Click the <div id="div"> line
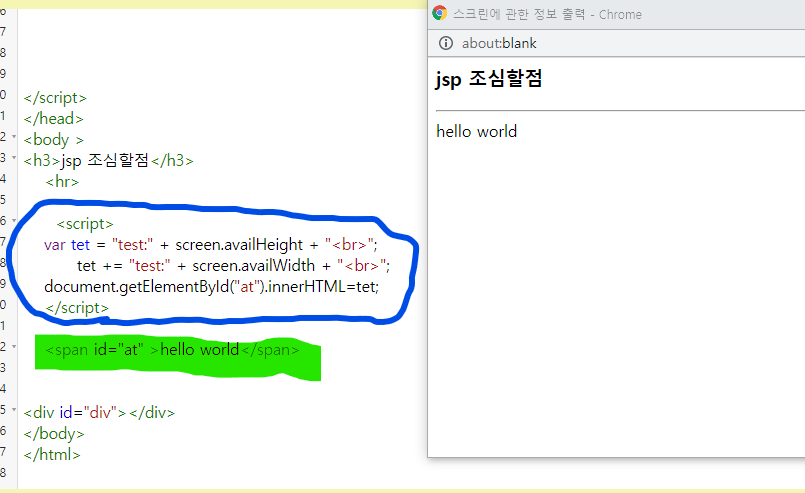The height and width of the screenshot is (493, 805). 99,412
